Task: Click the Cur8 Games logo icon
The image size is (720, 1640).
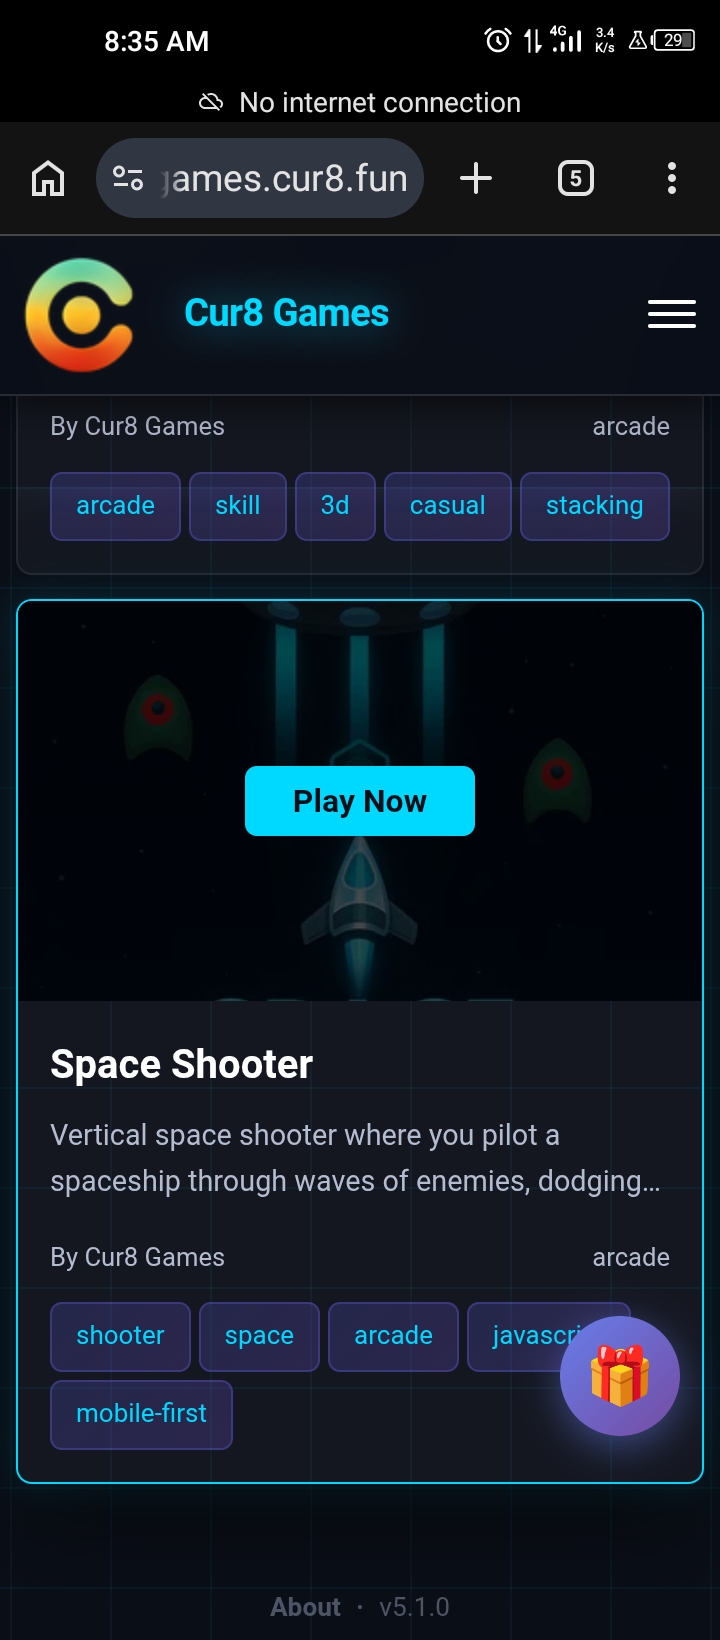Action: click(80, 315)
